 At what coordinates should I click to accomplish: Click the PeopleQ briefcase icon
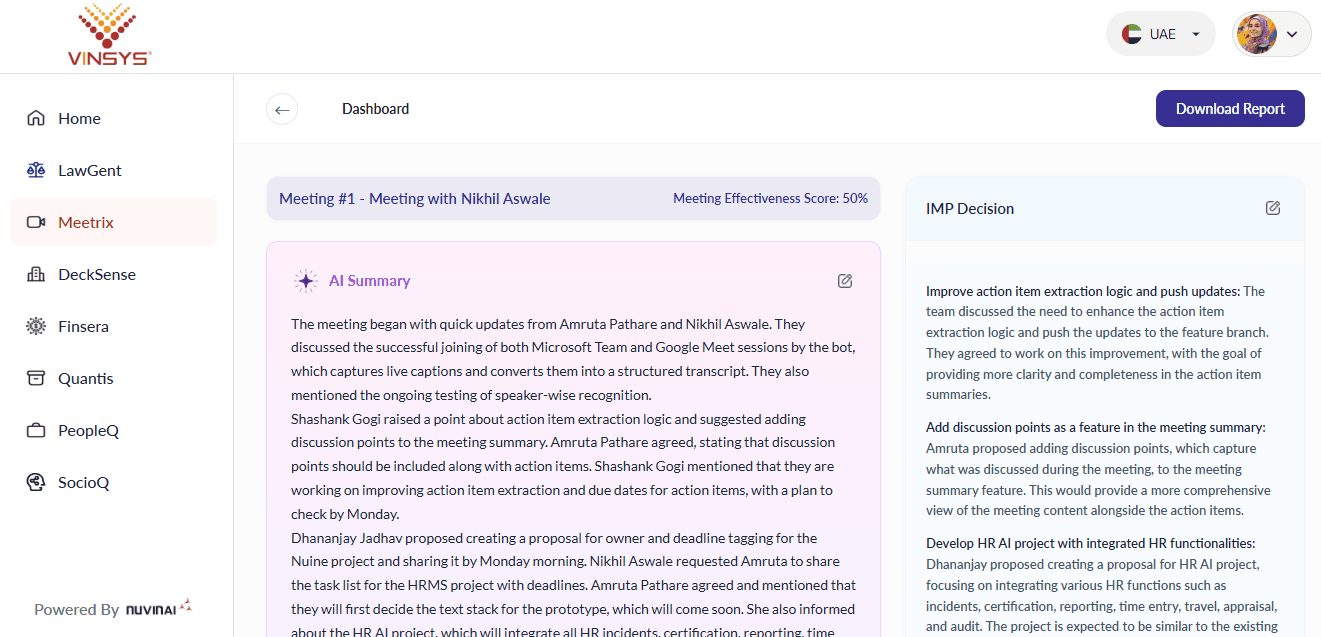[36, 430]
